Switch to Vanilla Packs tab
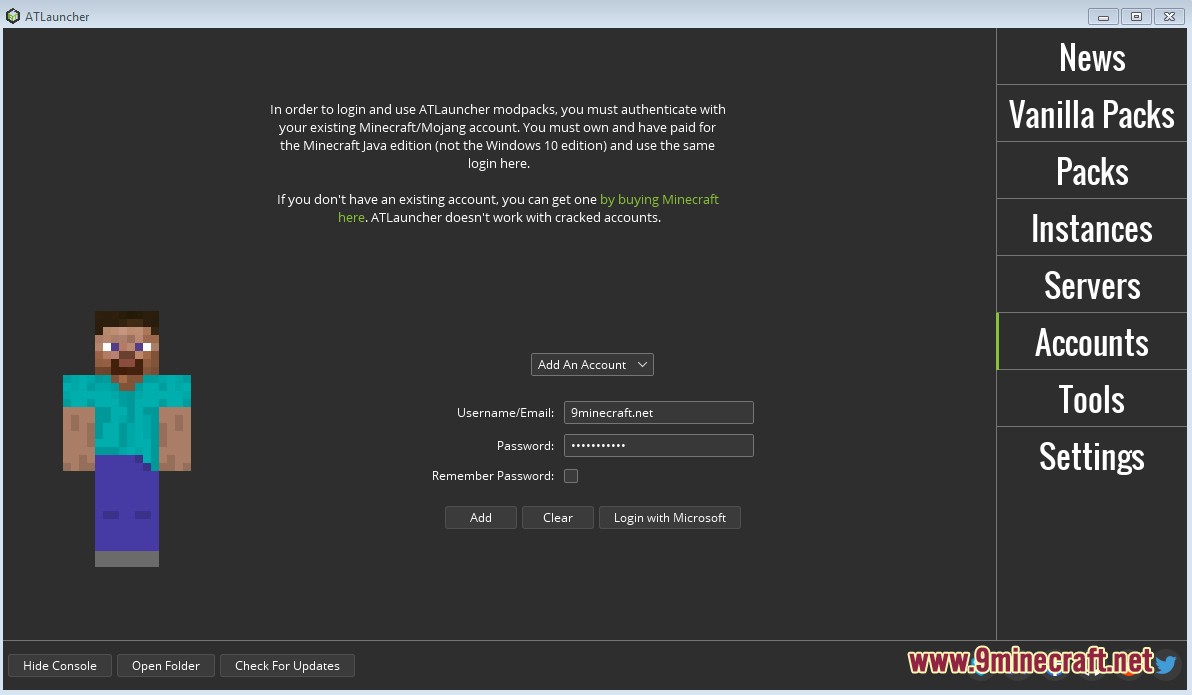 pyautogui.click(x=1092, y=114)
